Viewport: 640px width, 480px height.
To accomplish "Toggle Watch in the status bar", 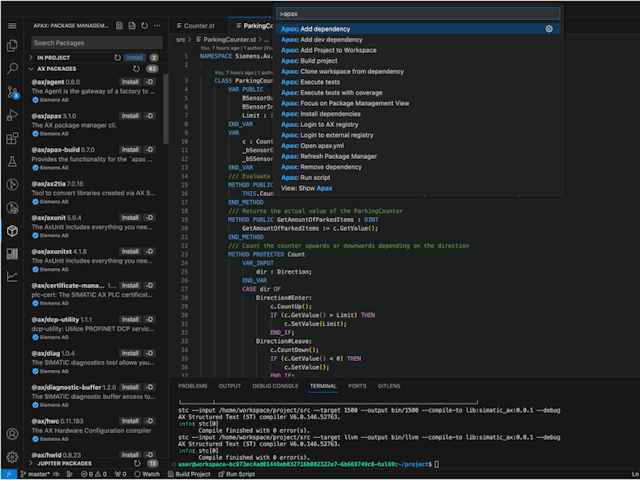I will click(147, 474).
